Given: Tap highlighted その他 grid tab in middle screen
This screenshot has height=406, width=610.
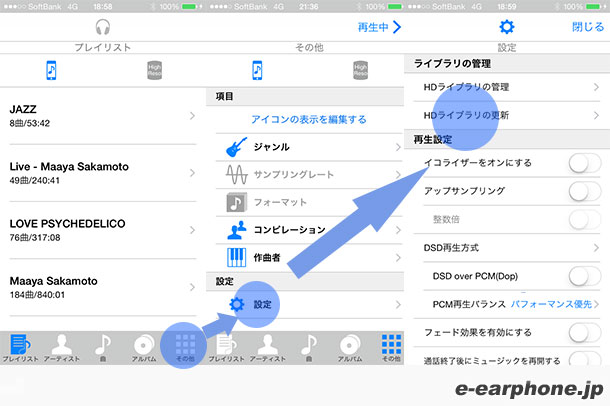Looking at the screenshot, I should point(391,348).
